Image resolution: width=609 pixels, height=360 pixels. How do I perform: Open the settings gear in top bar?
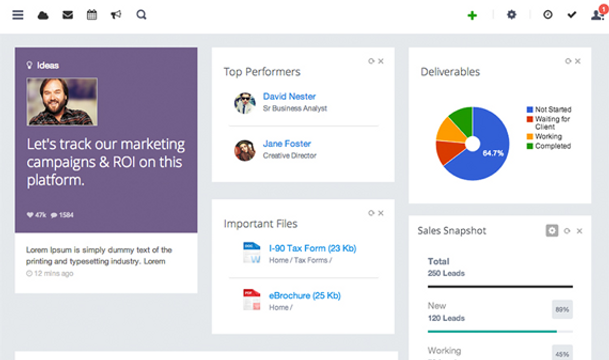512,15
